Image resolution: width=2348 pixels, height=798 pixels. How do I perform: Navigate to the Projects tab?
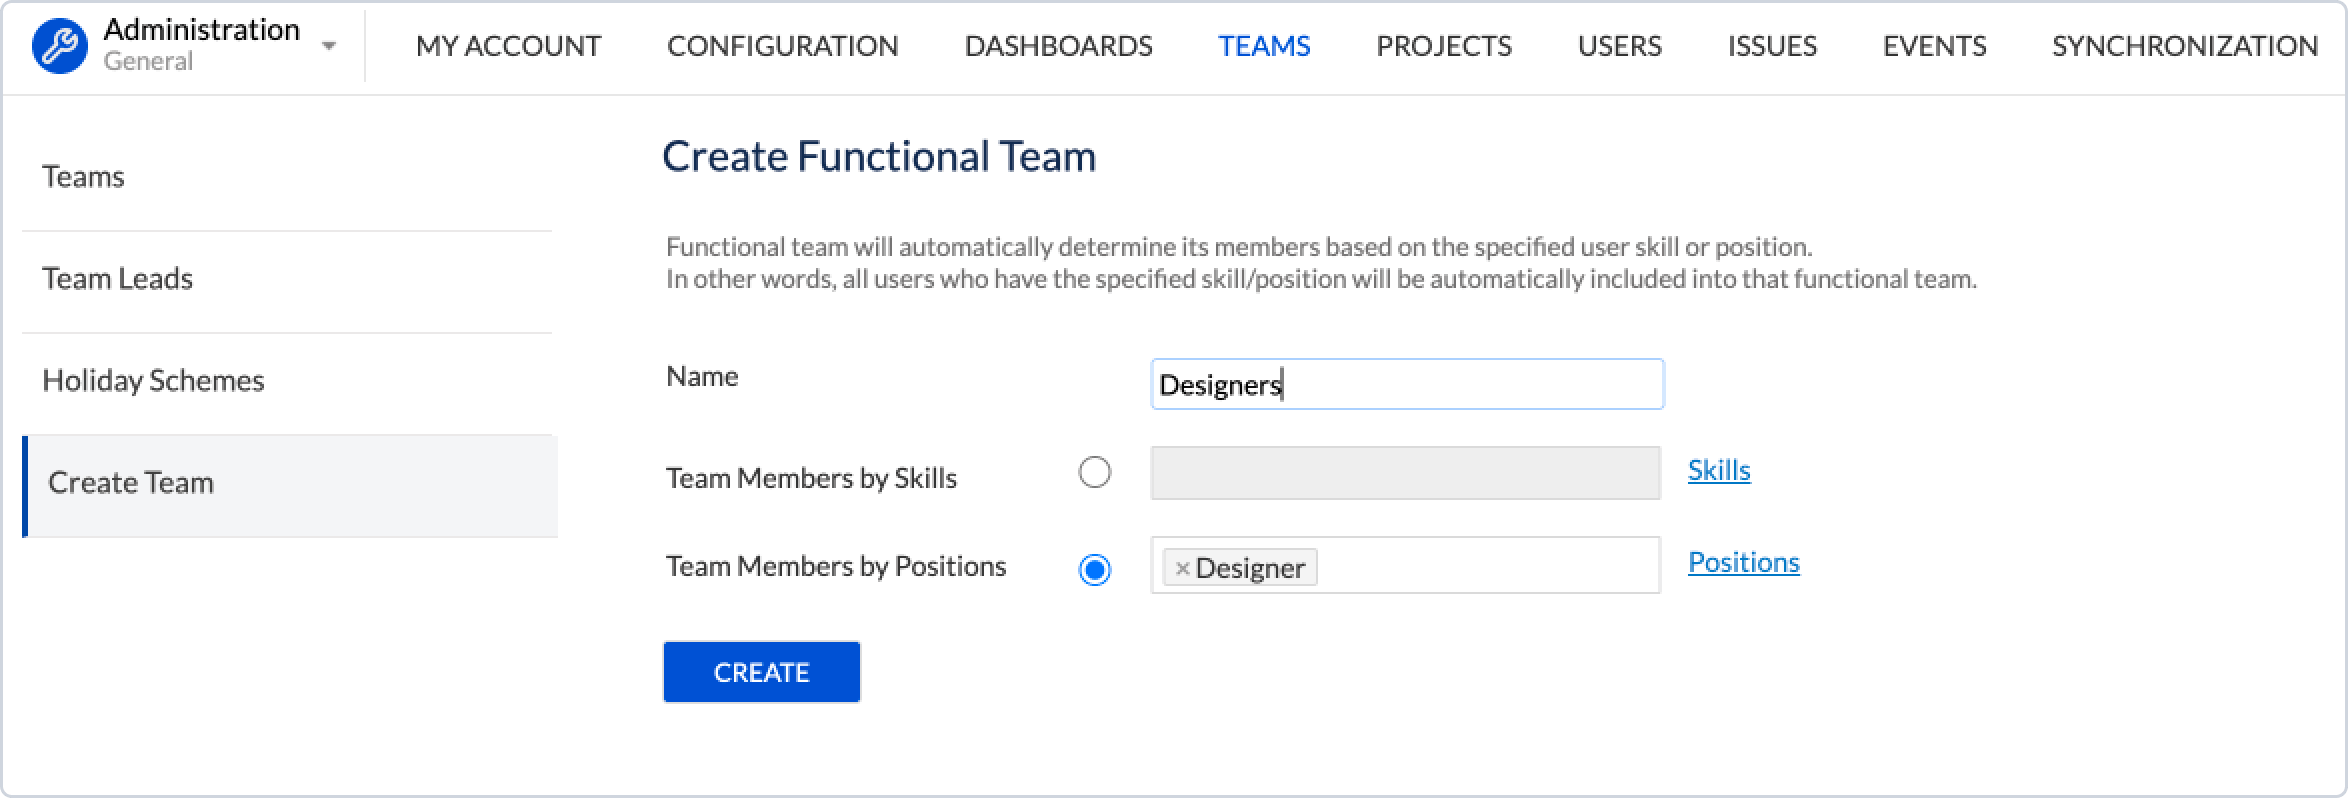pyautogui.click(x=1443, y=46)
